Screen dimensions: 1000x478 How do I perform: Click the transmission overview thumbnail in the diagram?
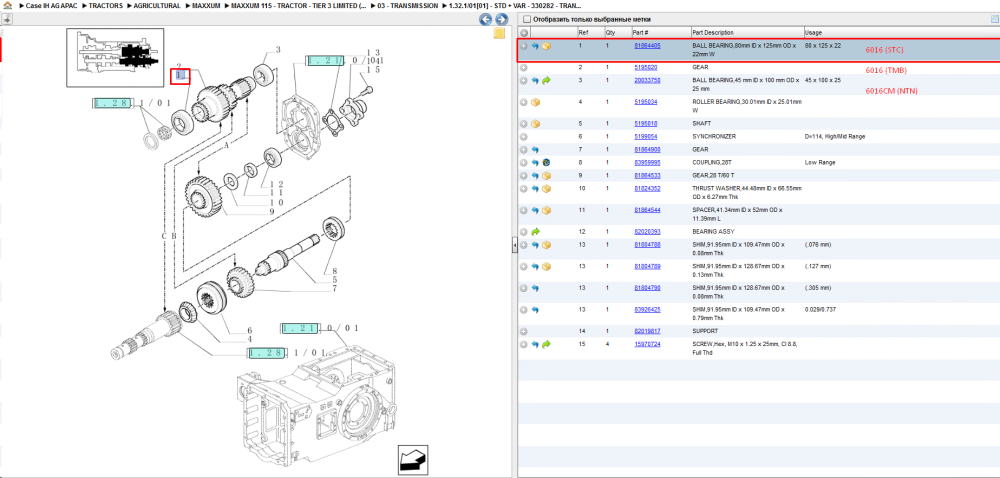115,57
